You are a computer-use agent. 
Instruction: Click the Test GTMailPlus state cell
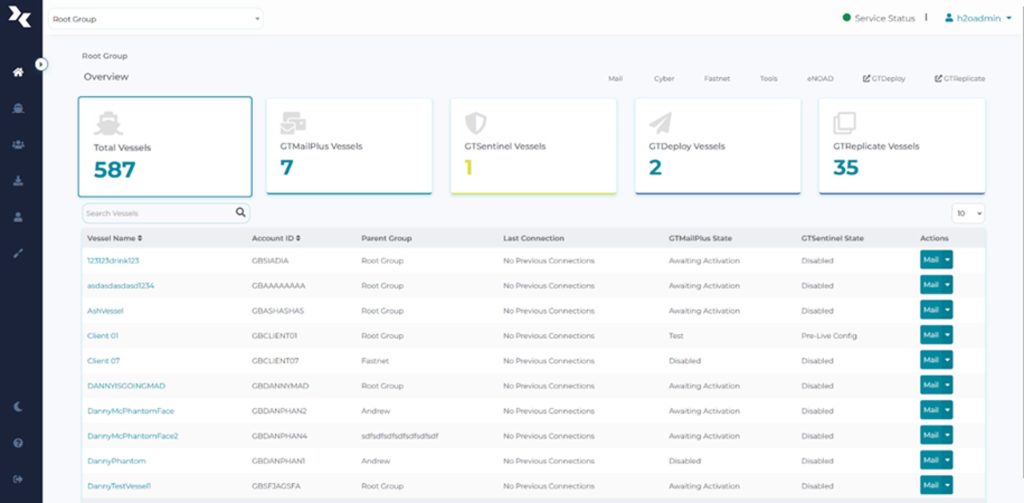coord(676,336)
